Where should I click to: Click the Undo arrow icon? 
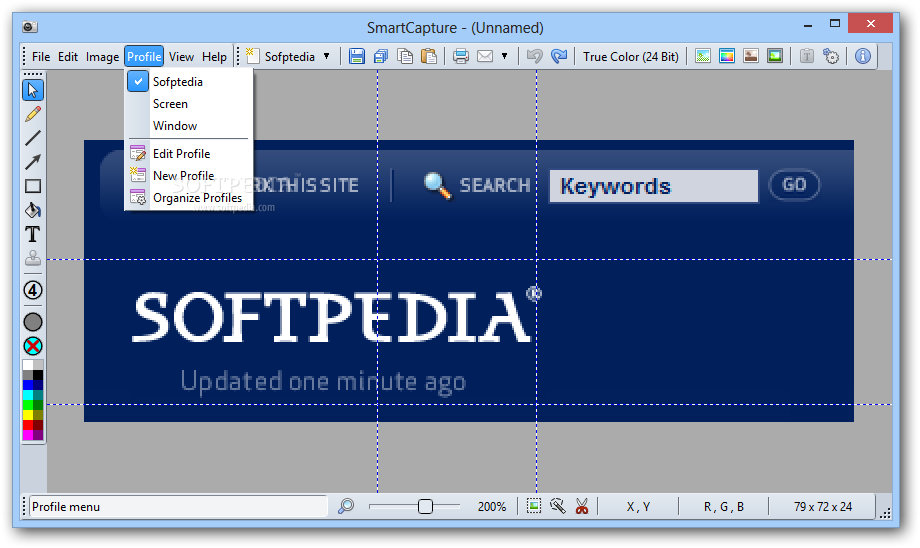(535, 56)
